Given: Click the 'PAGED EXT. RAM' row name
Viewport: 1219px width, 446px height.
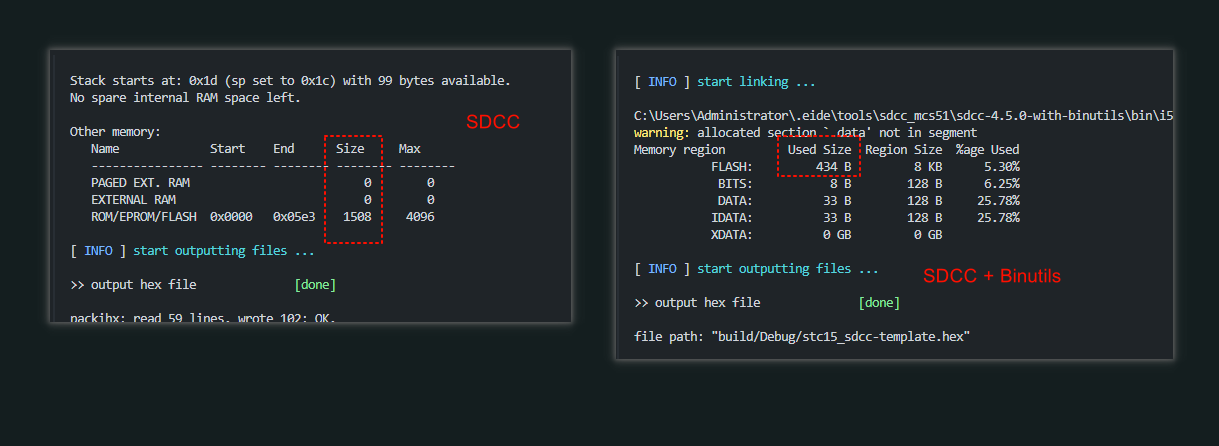Looking at the screenshot, I should click(x=140, y=183).
